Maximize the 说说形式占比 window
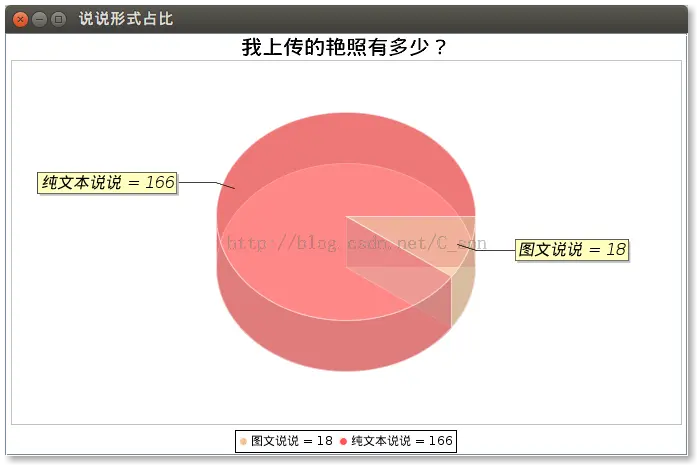 click(x=58, y=19)
